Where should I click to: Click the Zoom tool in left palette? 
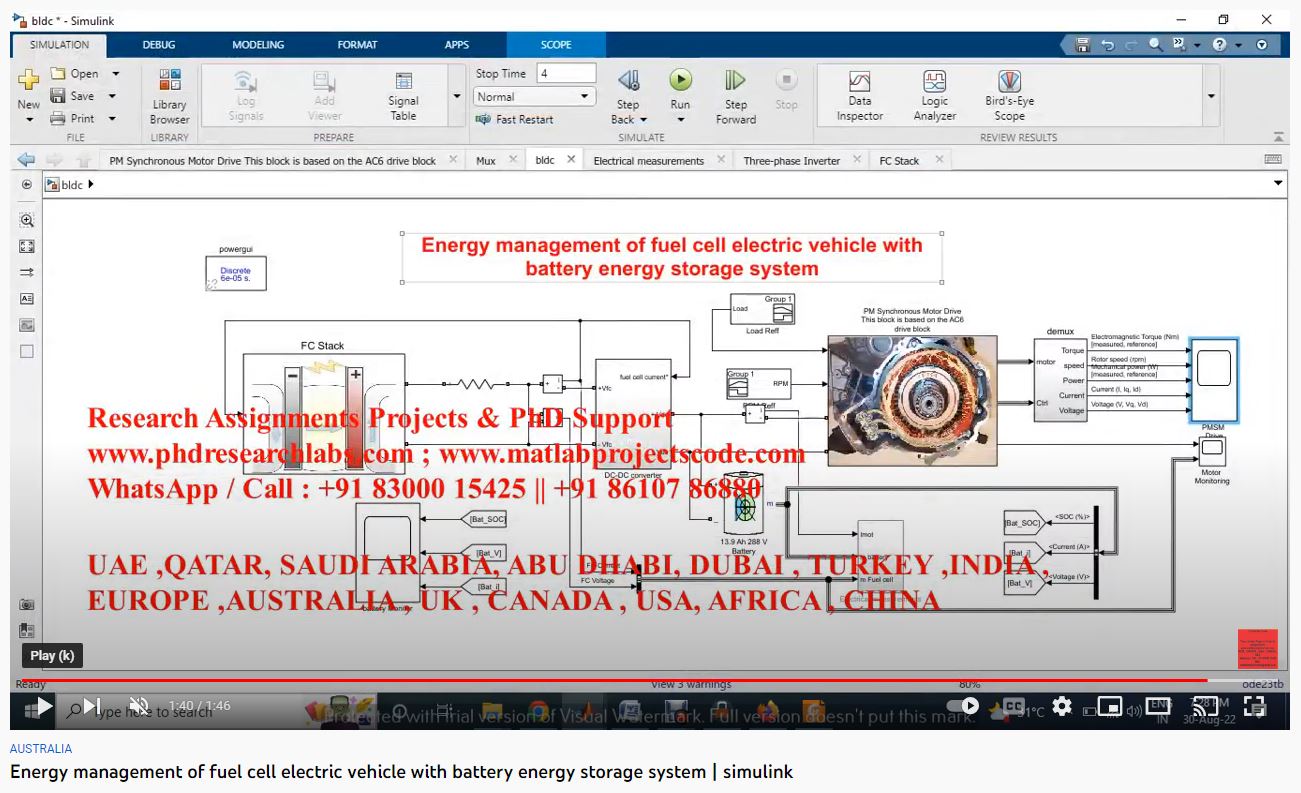click(27, 220)
